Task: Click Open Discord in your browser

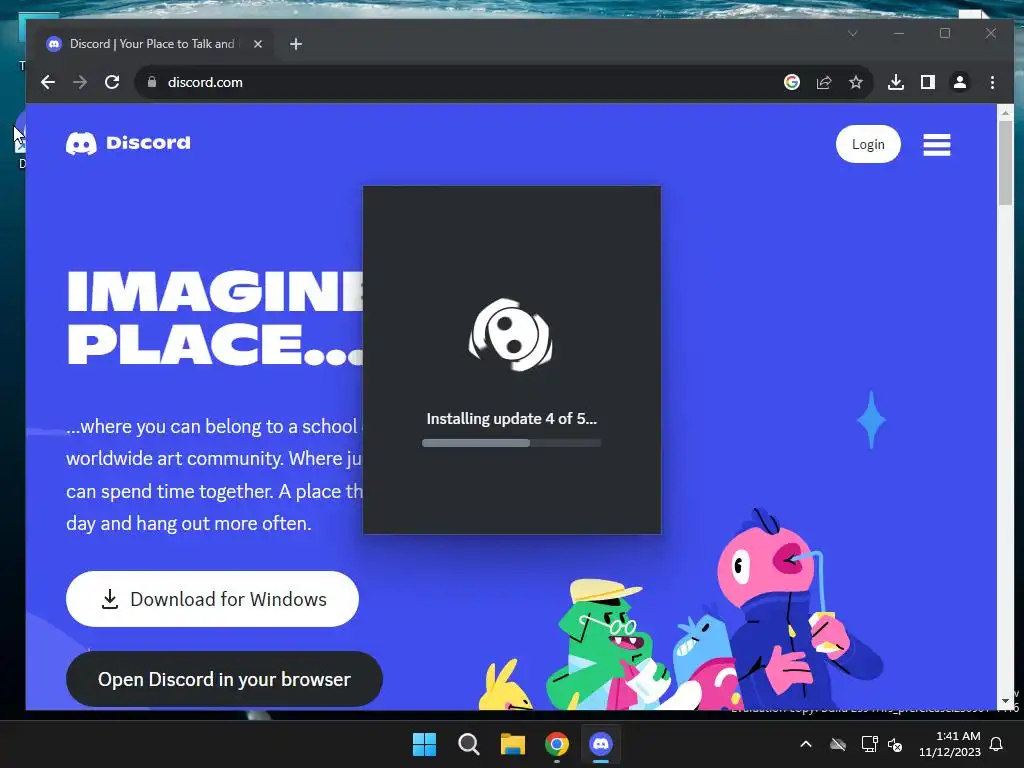Action: (x=224, y=679)
